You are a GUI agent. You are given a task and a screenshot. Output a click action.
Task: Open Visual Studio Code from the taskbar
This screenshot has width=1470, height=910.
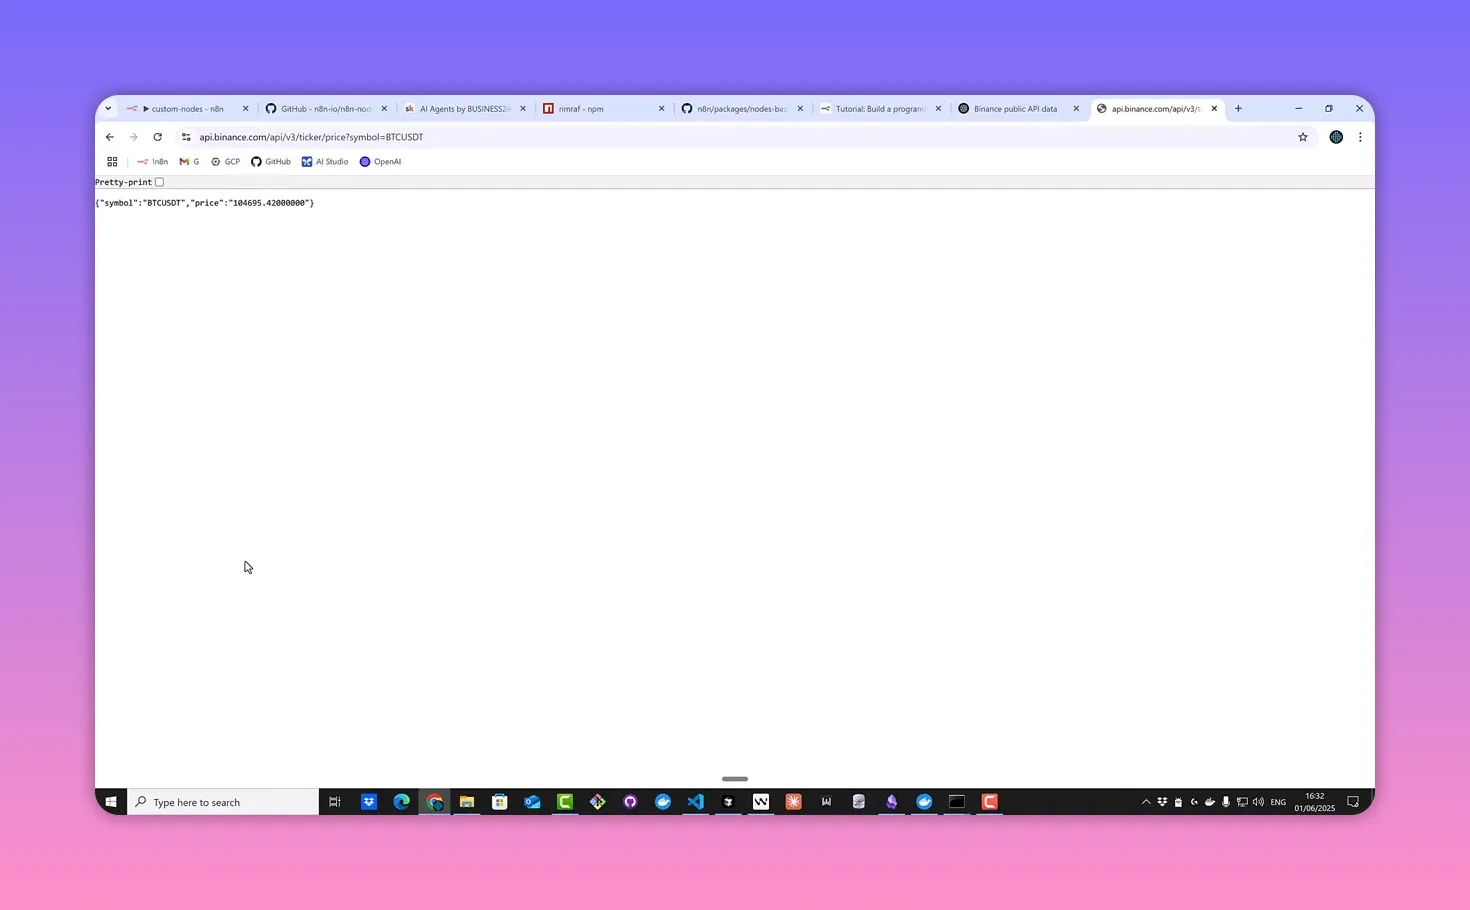[696, 802]
